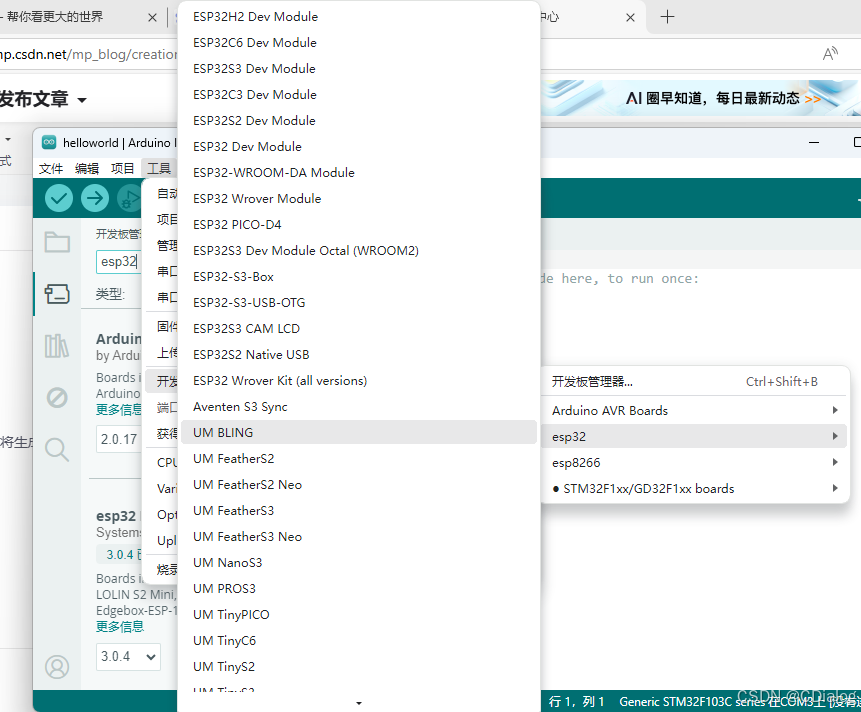Minimize the Arduino IDE window
This screenshot has height=712, width=861.
coord(814,143)
